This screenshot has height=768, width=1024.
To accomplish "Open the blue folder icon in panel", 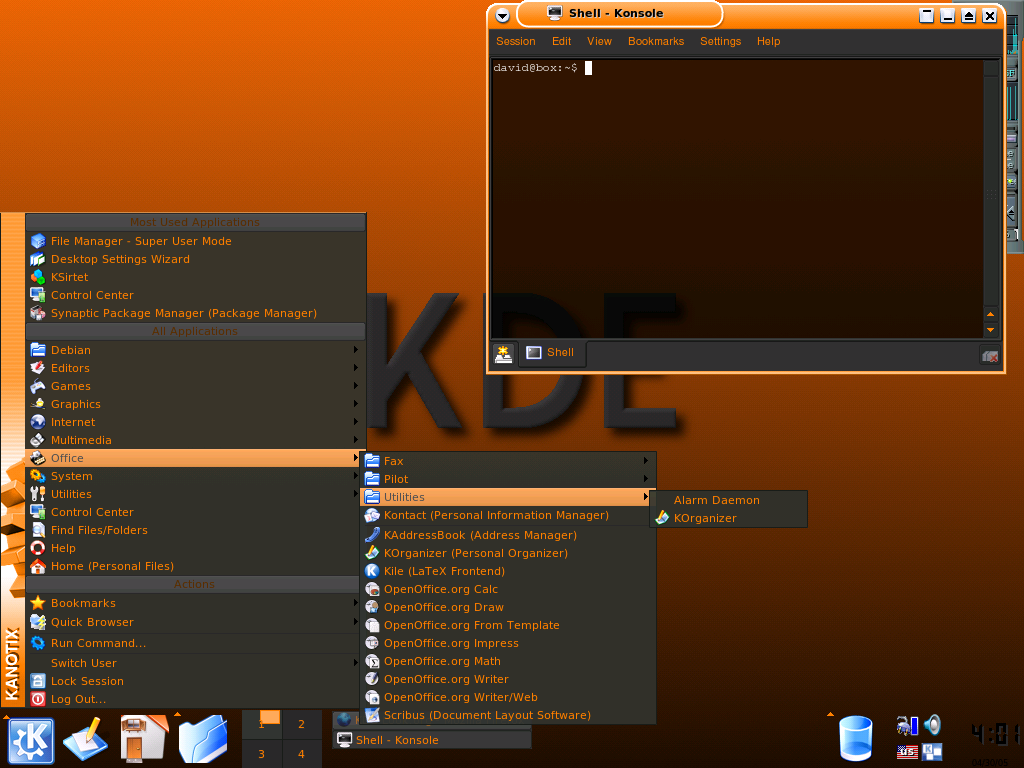I will 203,739.
